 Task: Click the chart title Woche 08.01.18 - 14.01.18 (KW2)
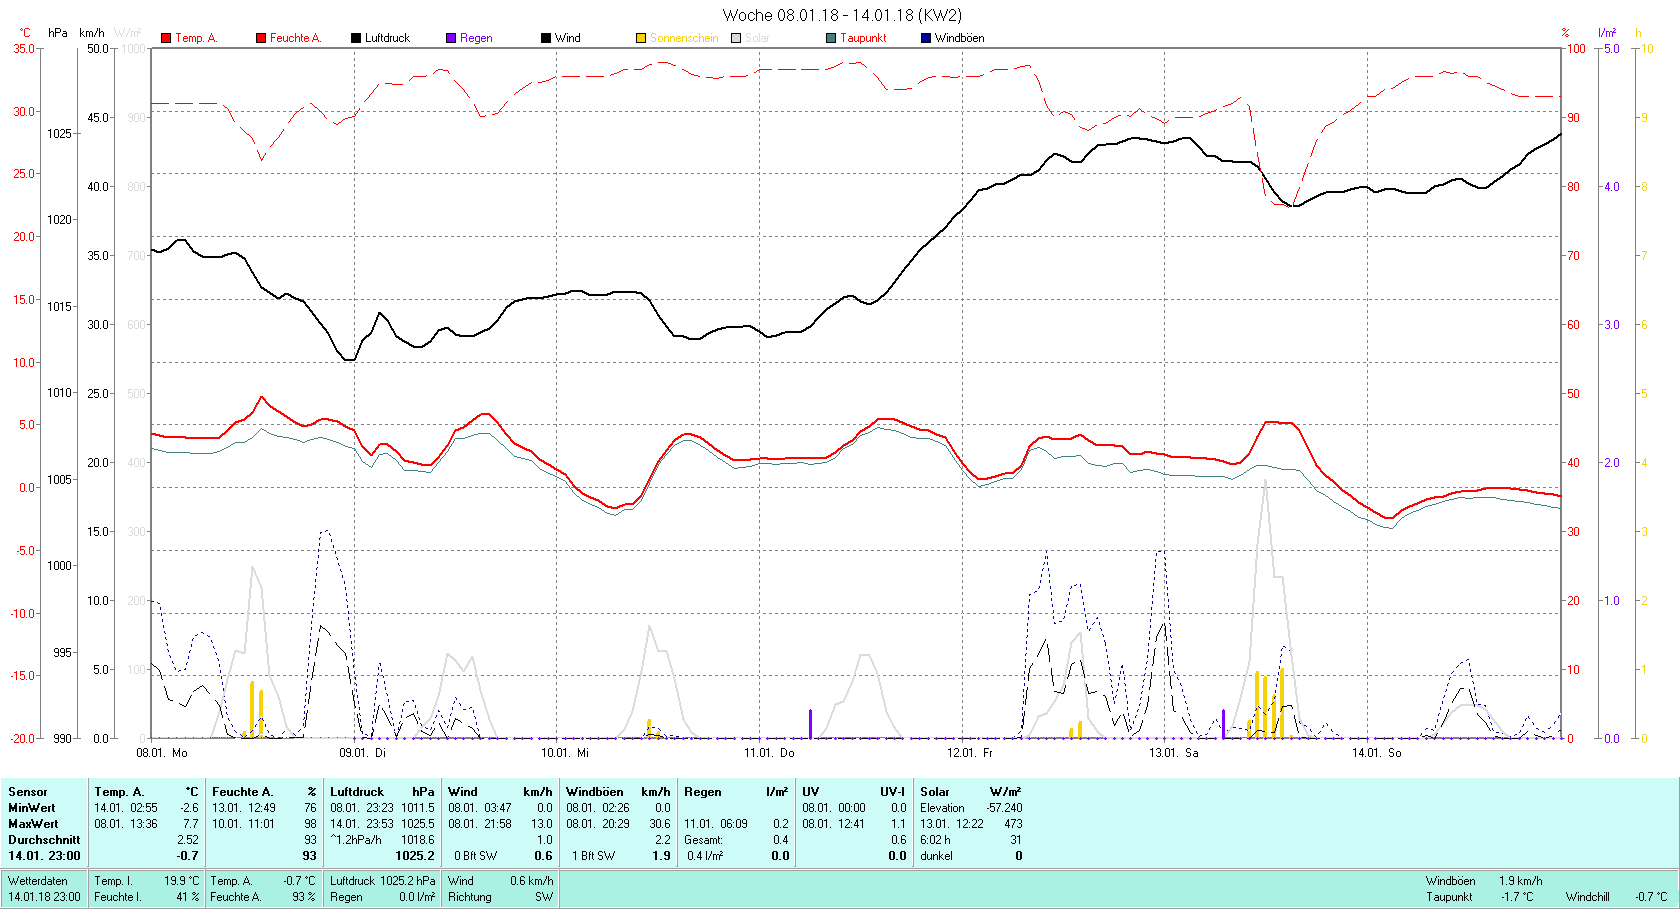[x=842, y=15]
